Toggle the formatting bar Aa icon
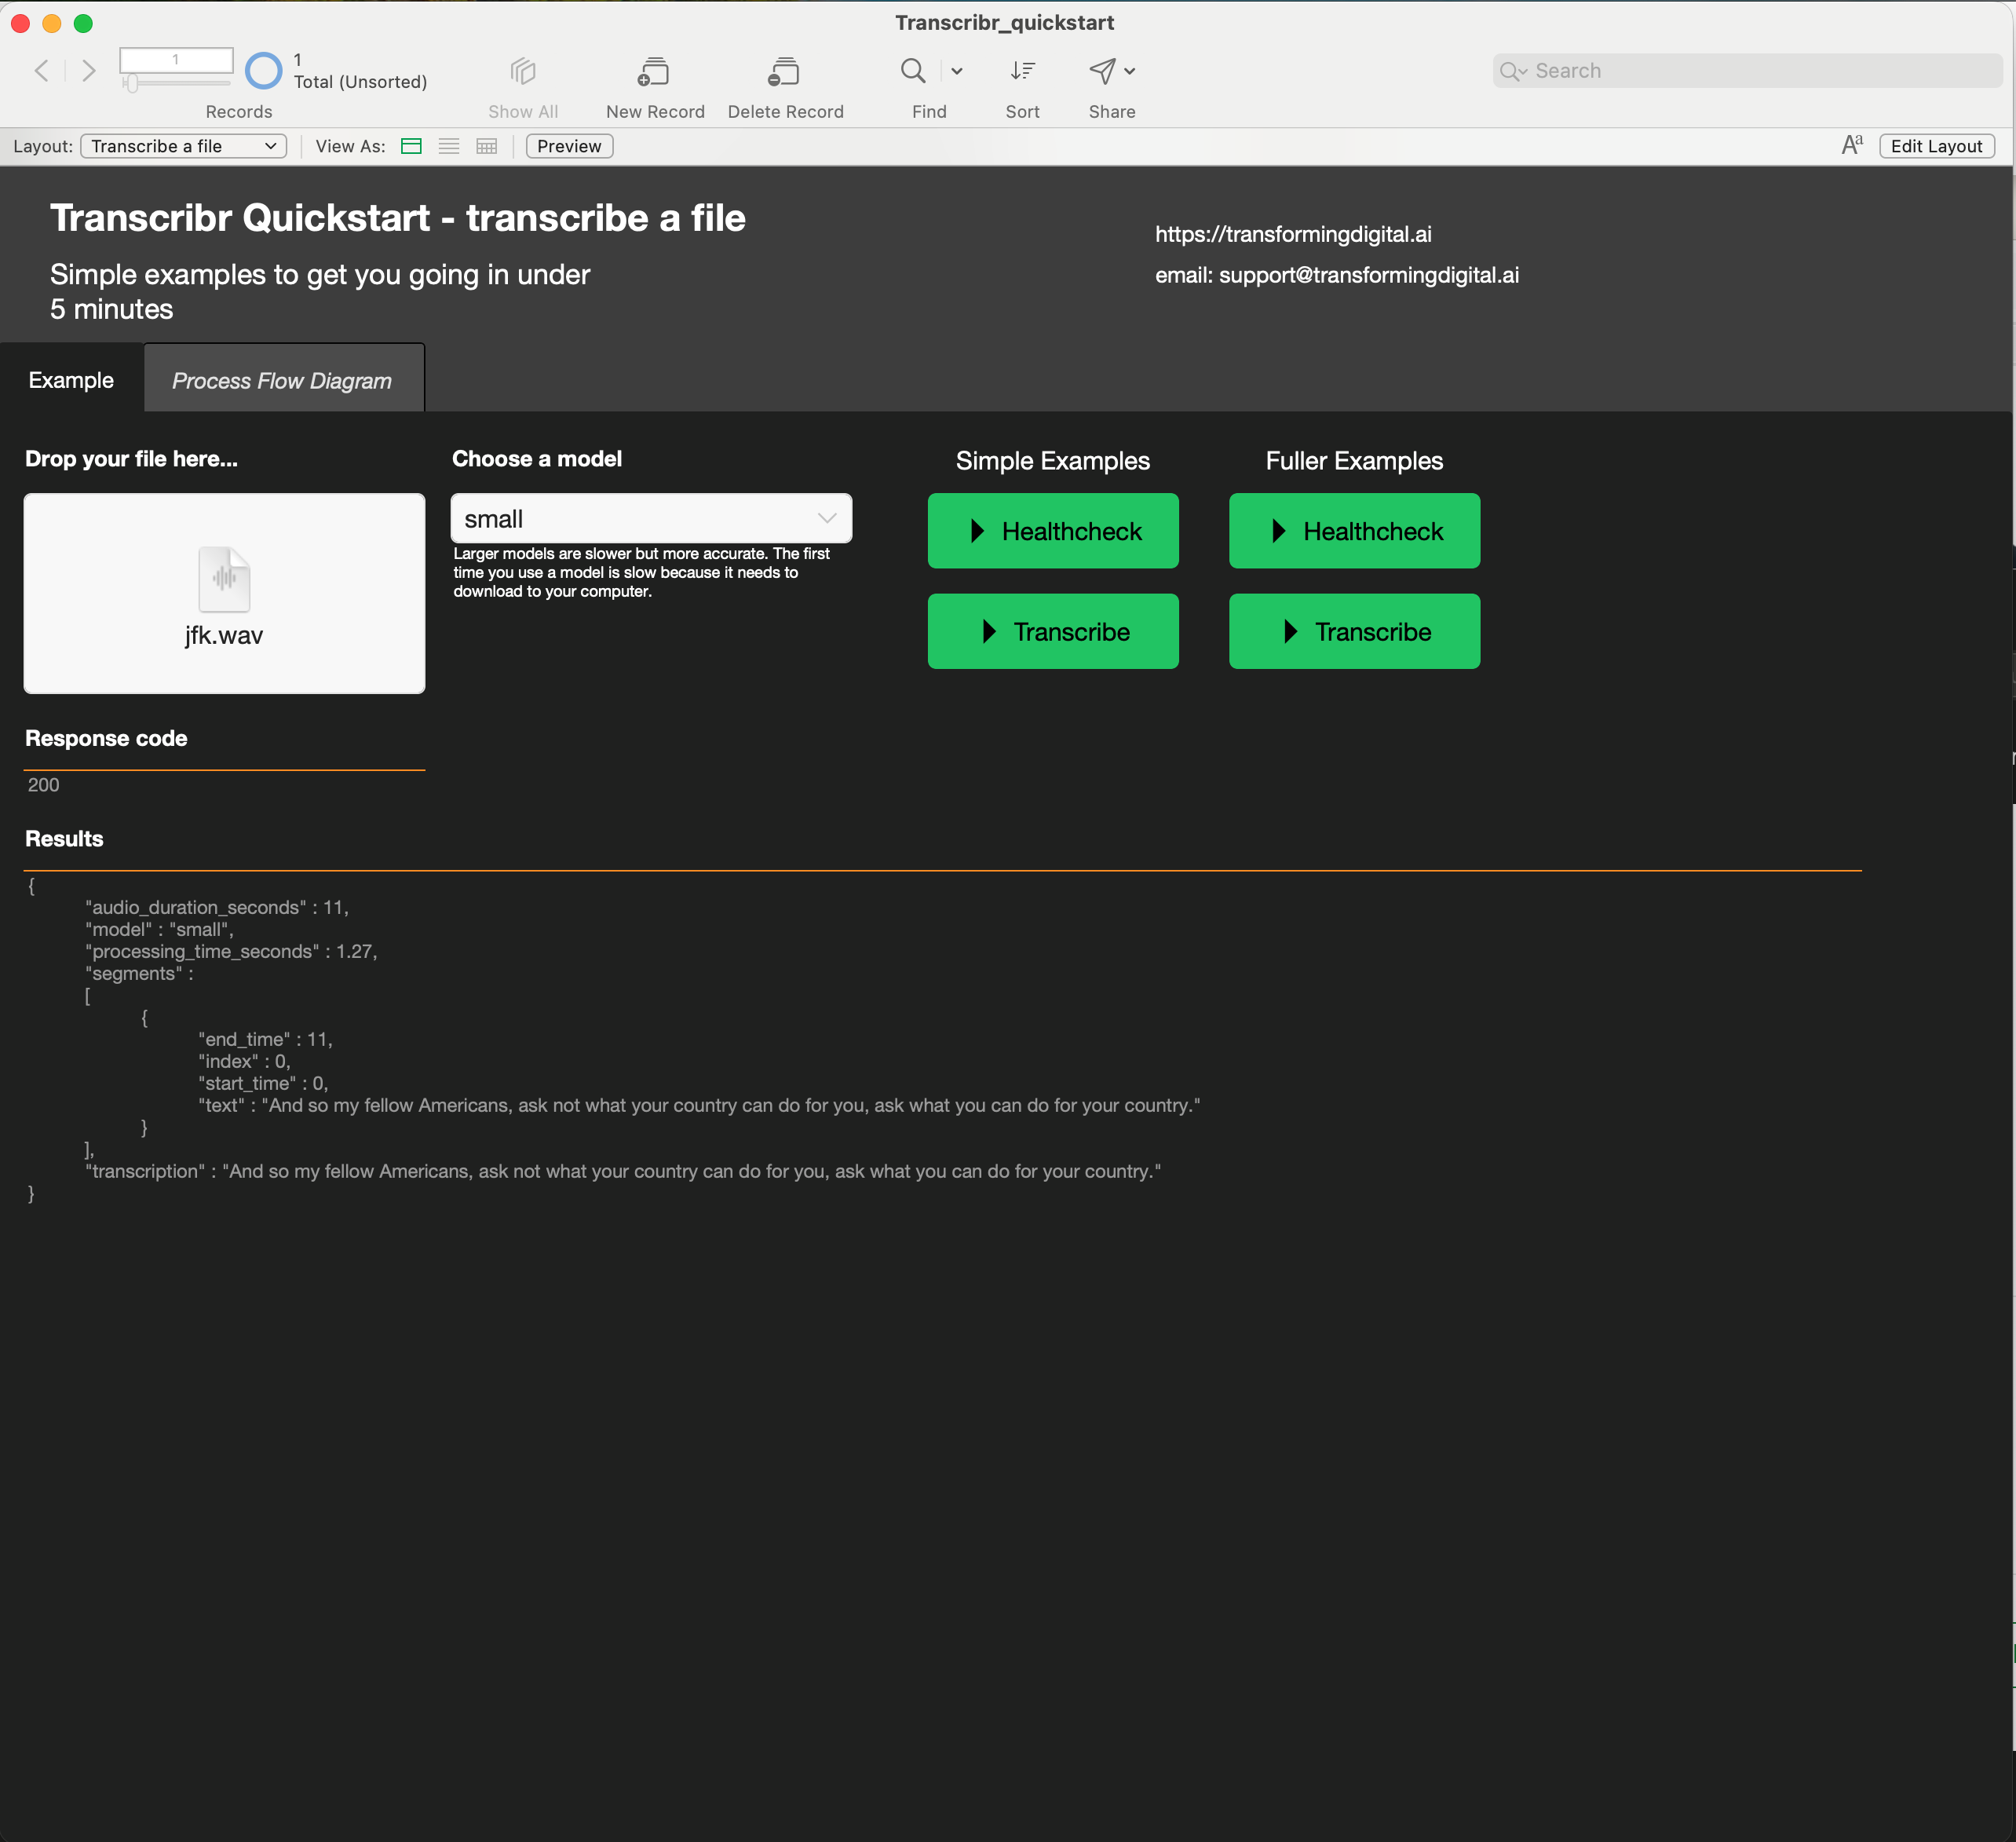 point(1851,146)
